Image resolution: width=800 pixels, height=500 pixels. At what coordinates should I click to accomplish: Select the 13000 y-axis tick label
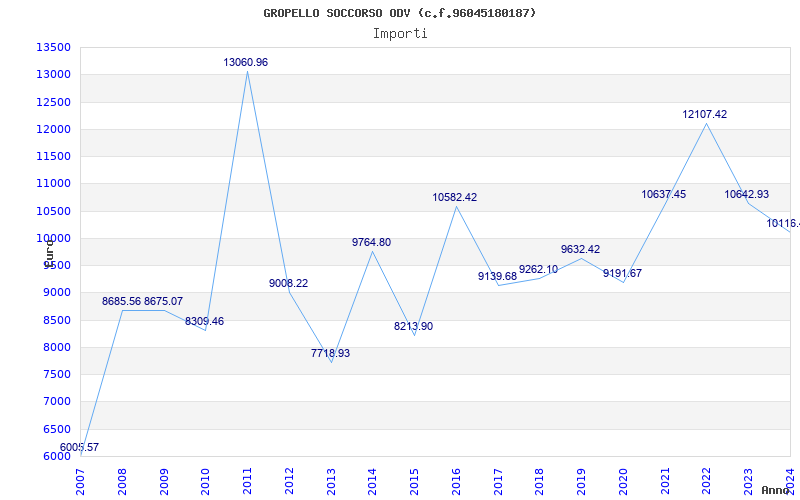(x=53, y=74)
